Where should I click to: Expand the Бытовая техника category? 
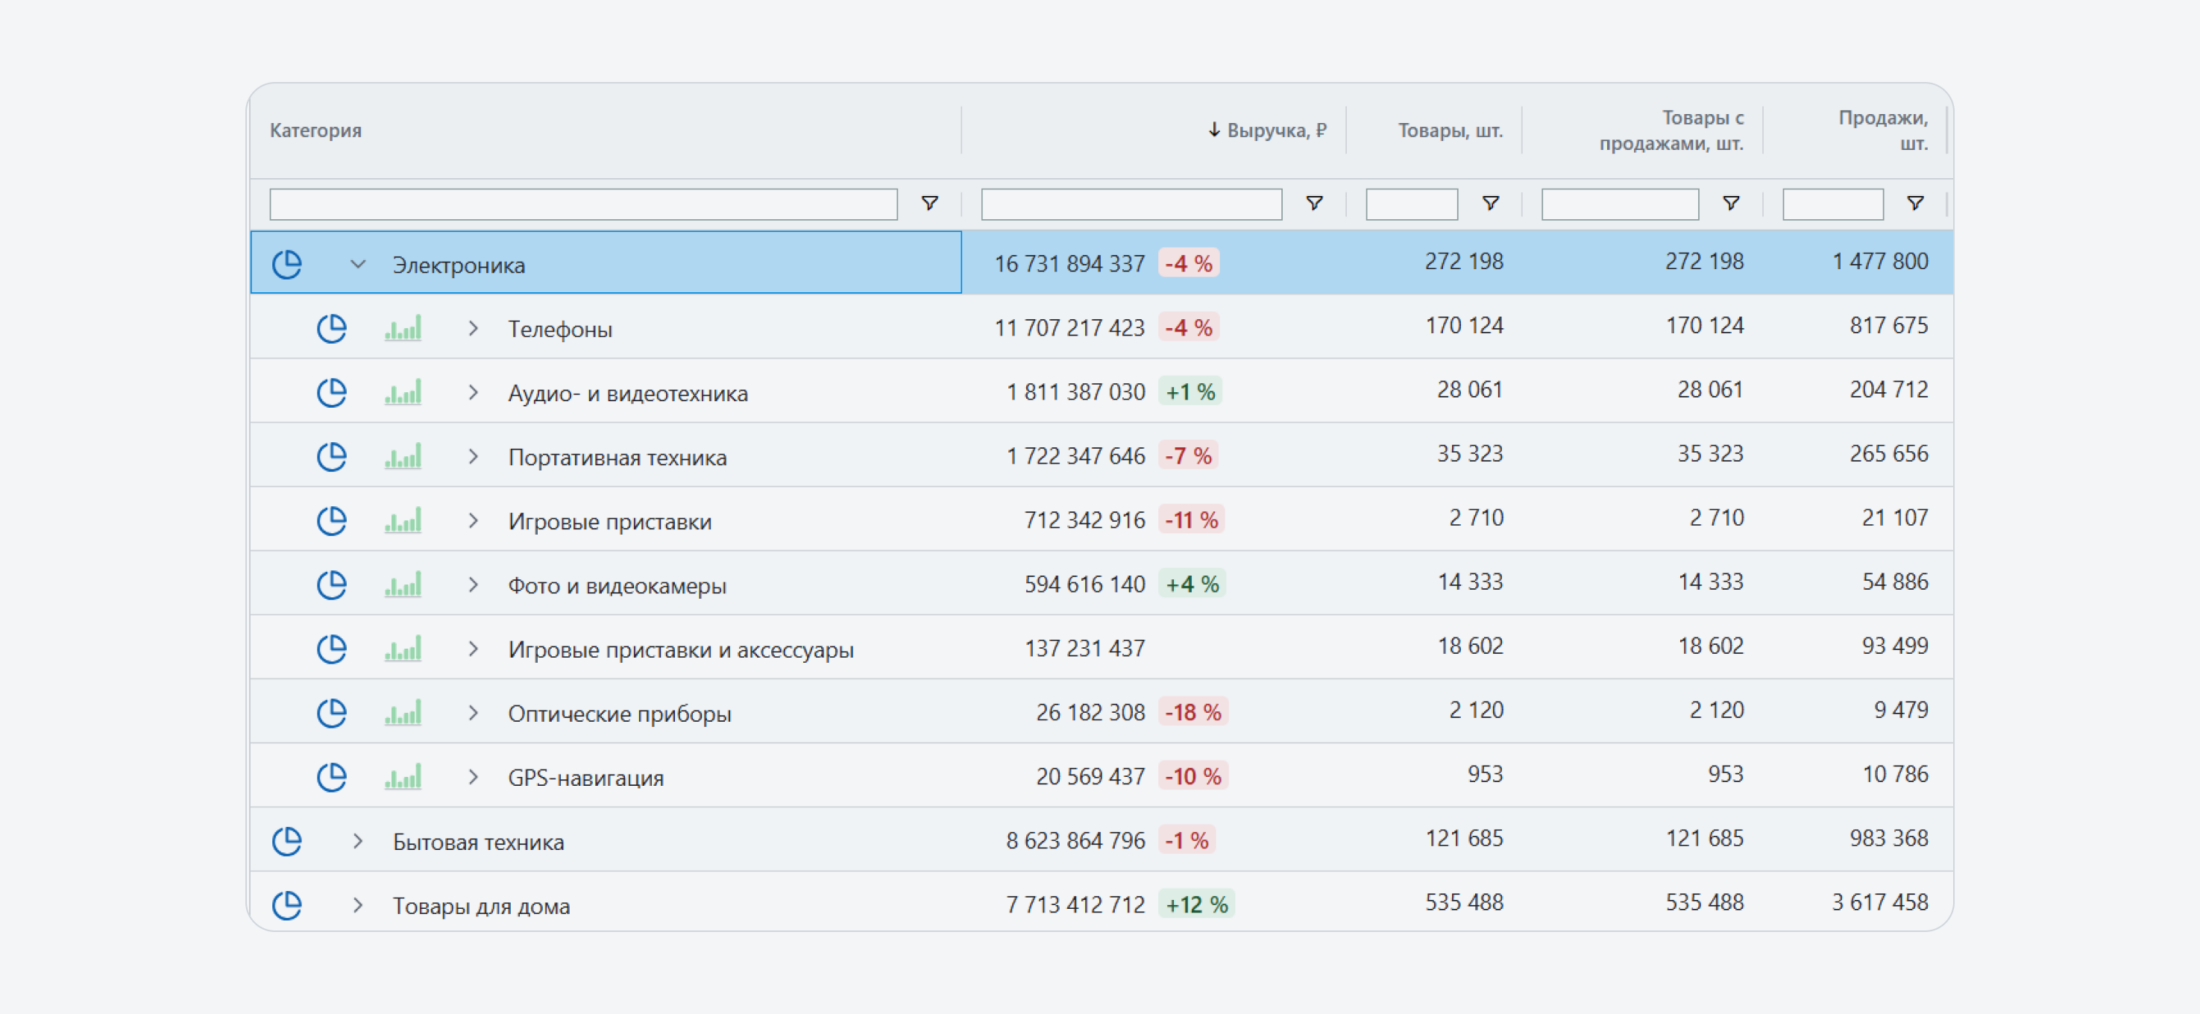pos(357,841)
